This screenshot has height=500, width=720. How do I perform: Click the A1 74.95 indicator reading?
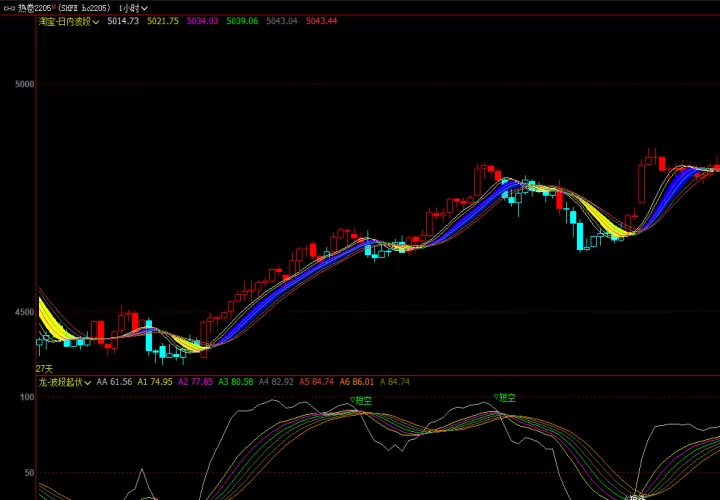tap(155, 382)
